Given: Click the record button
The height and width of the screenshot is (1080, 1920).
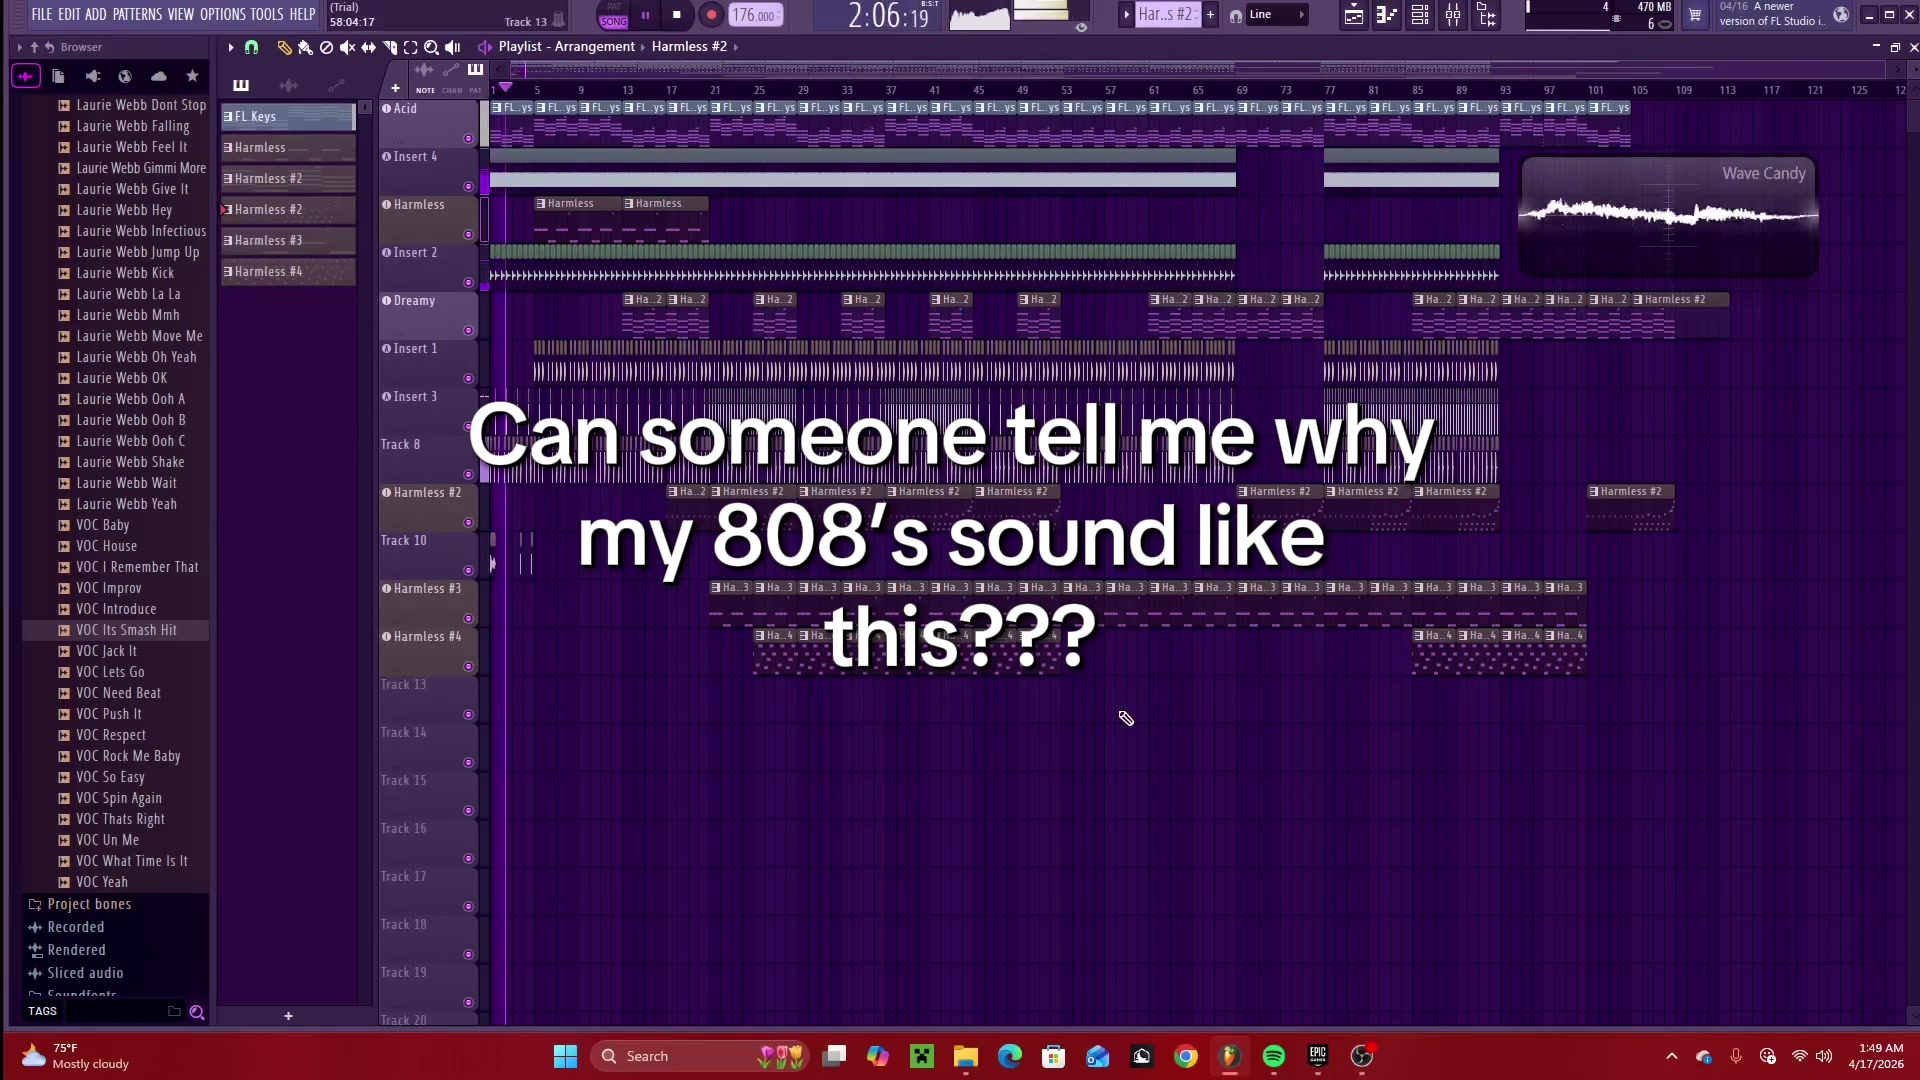Looking at the screenshot, I should [711, 15].
